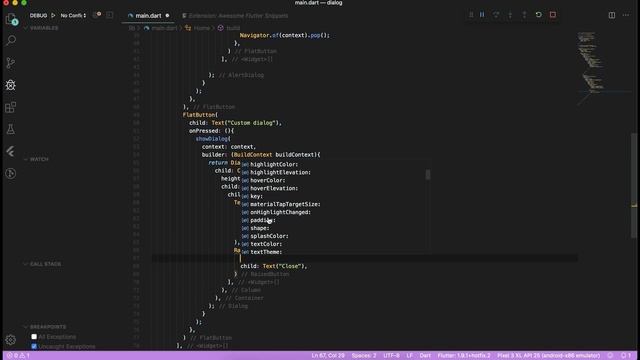Click LF end-of-line in status bar
Image resolution: width=640 pixels, height=360 pixels.
409,356
